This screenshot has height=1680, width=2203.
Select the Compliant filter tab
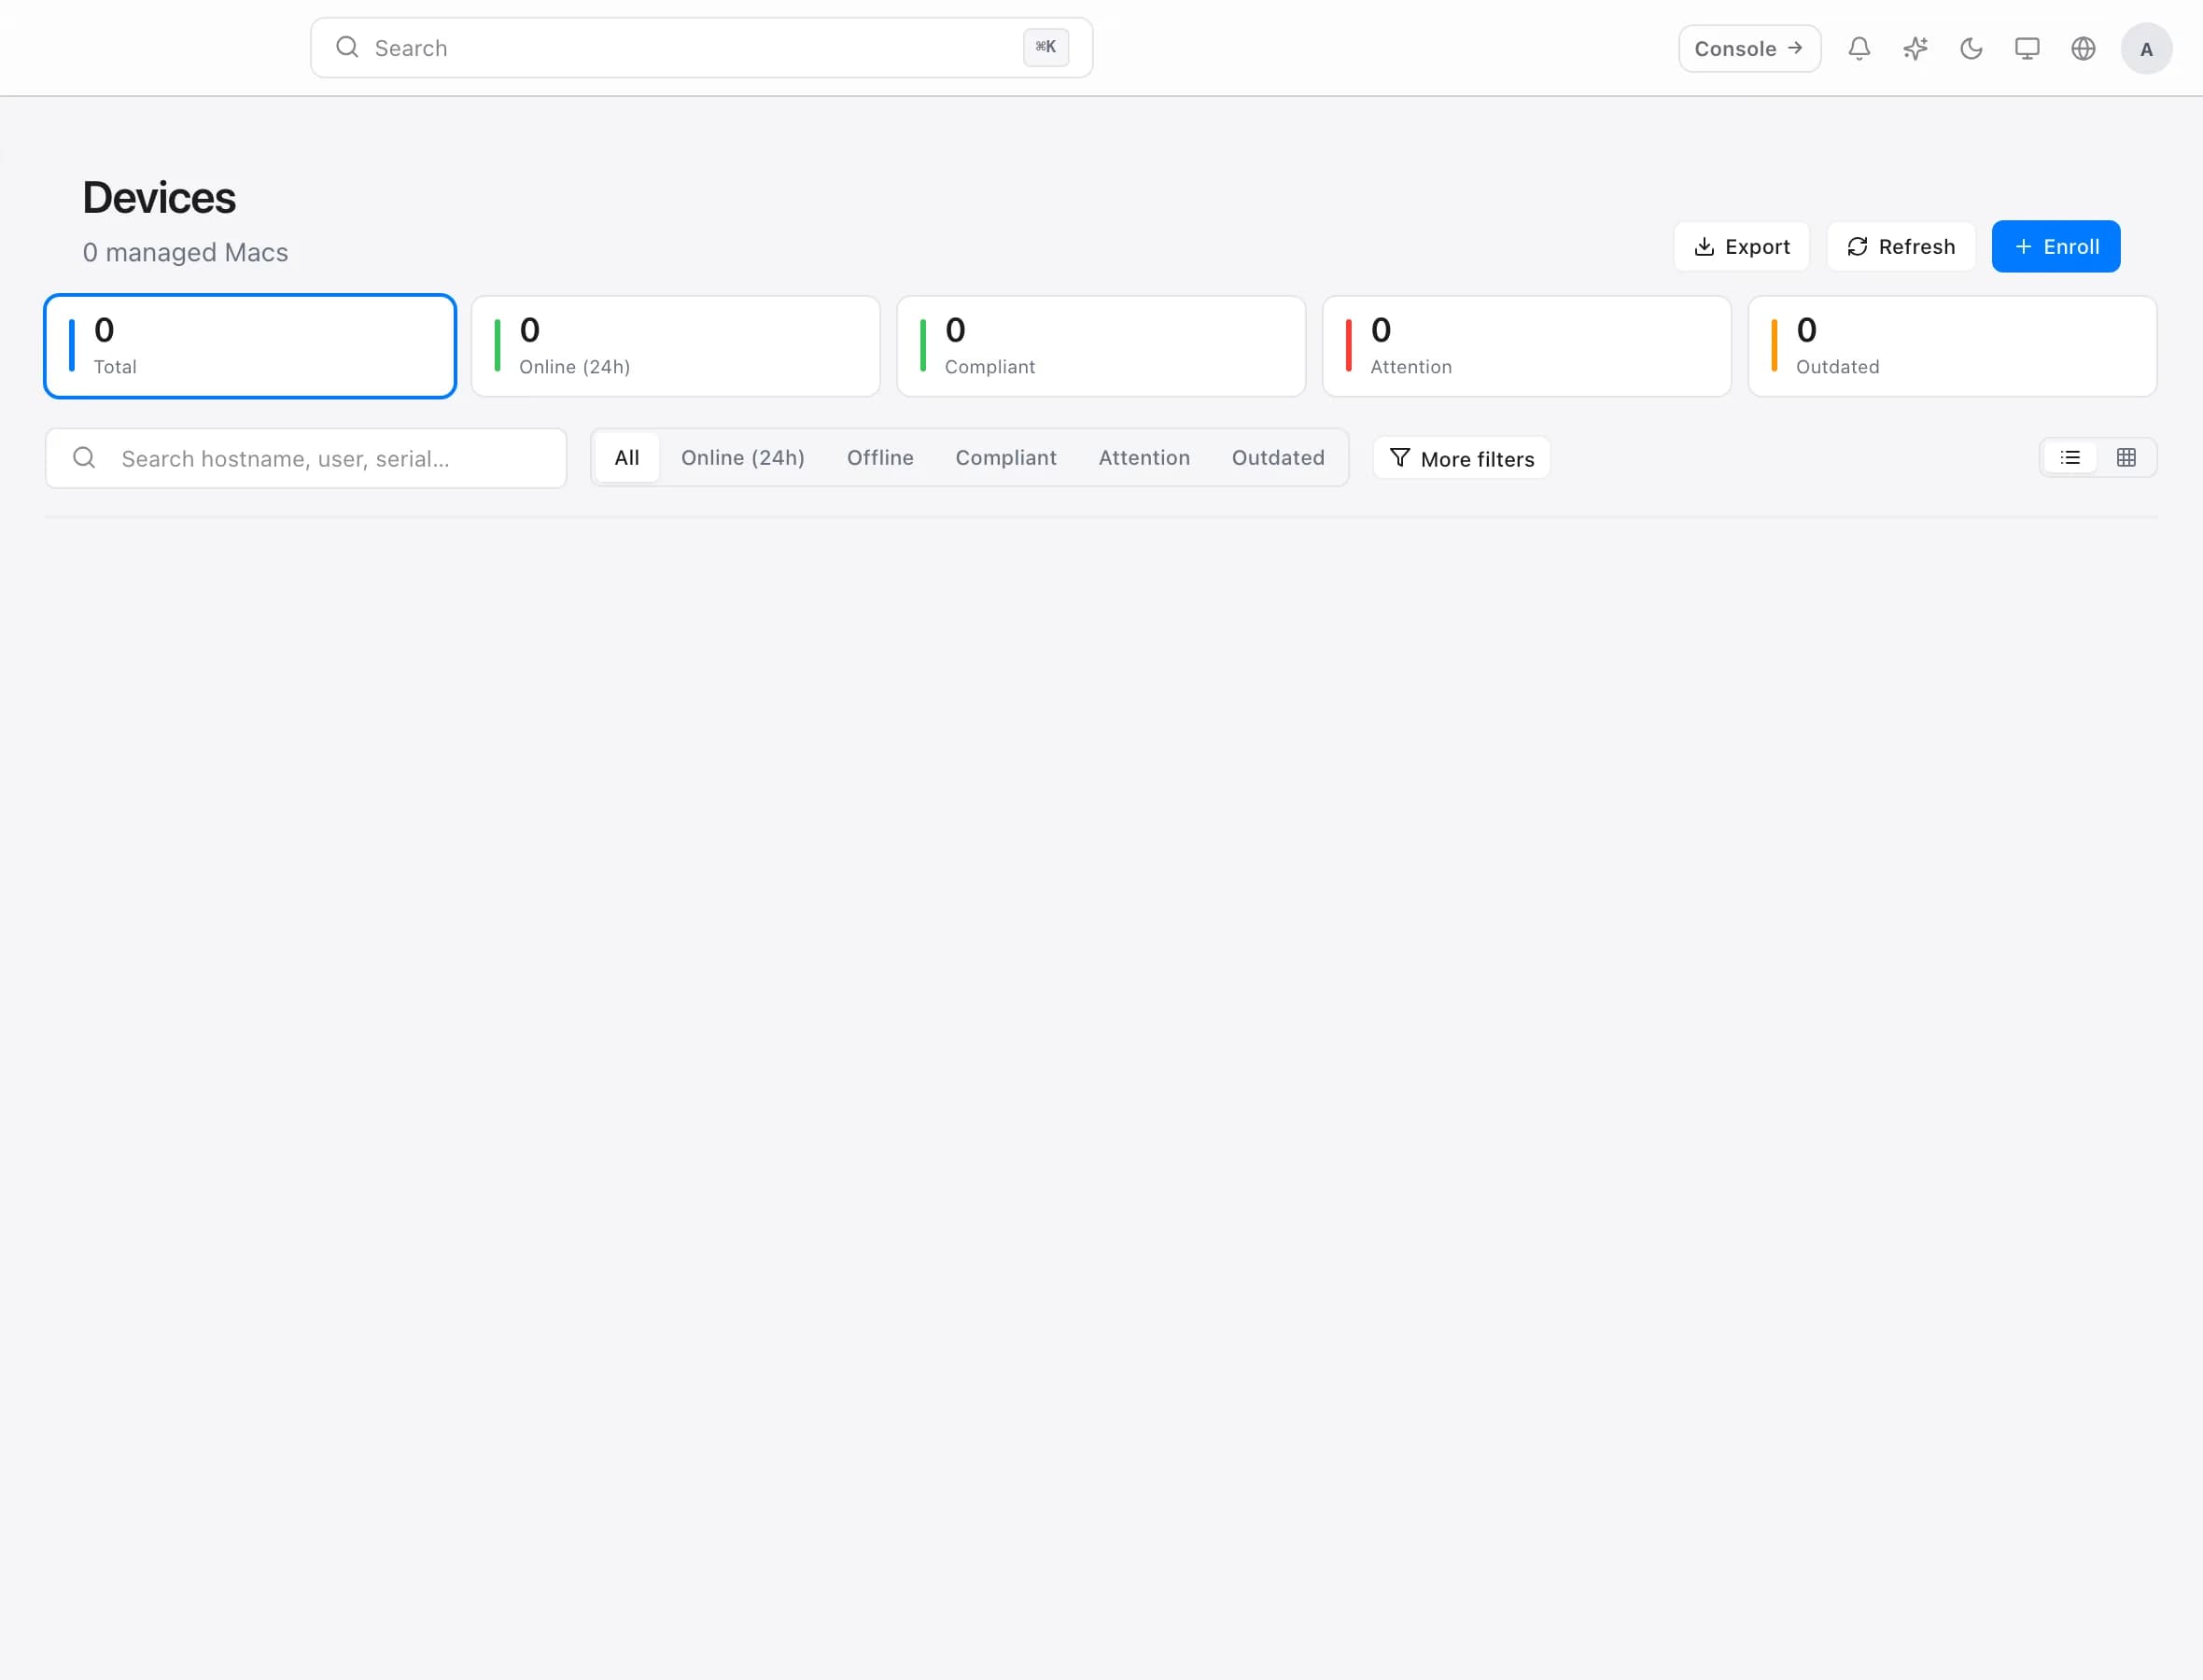pos(1006,457)
